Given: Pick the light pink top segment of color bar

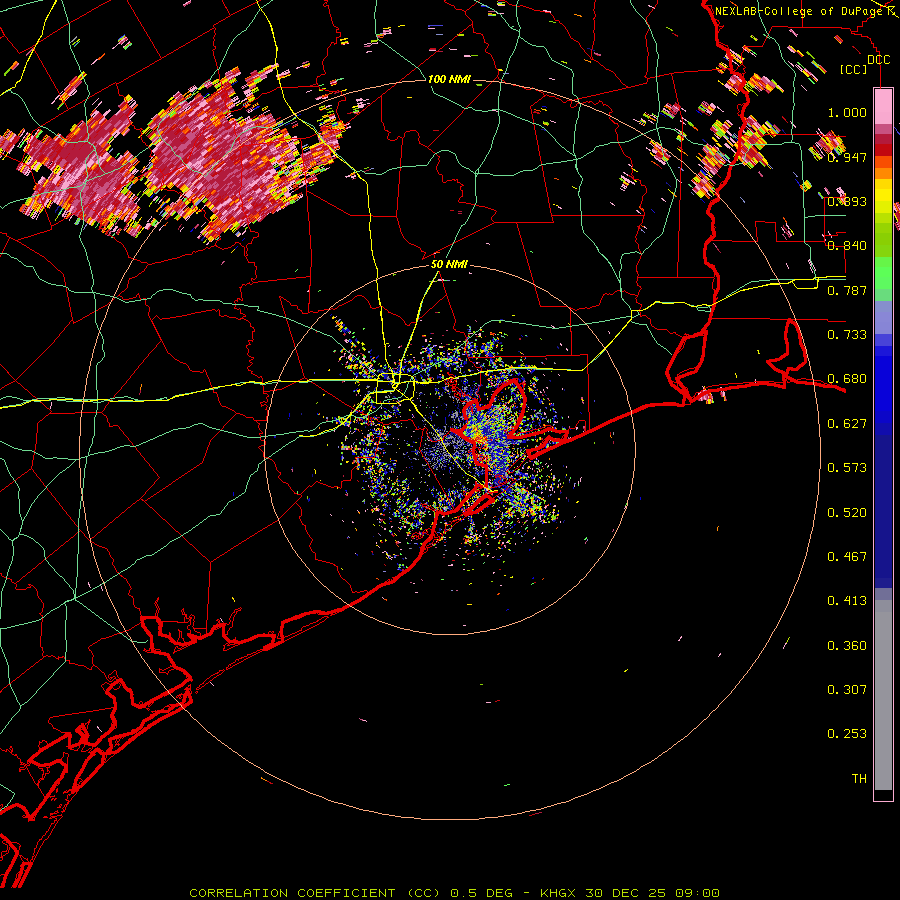Looking at the screenshot, I should (x=883, y=106).
